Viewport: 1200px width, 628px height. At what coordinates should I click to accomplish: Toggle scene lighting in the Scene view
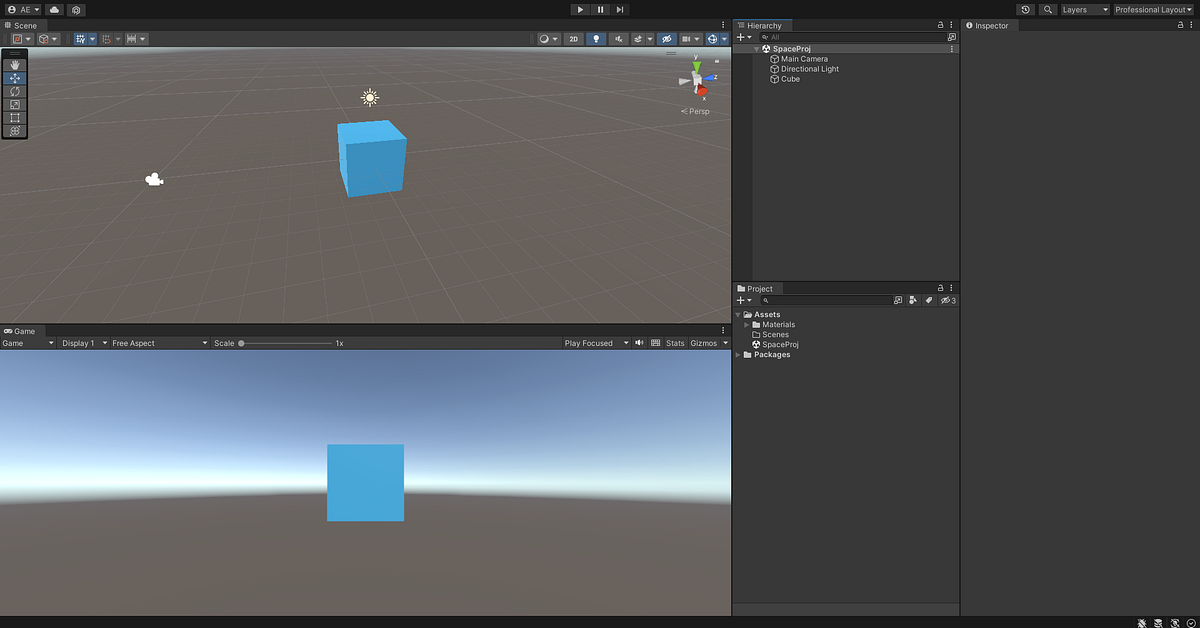(x=596, y=38)
